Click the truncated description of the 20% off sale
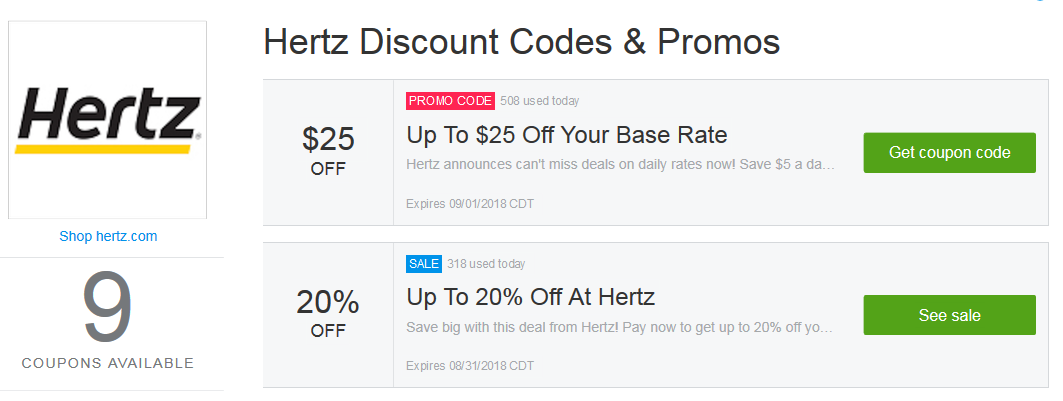1063x401 pixels. pyautogui.click(x=620, y=327)
